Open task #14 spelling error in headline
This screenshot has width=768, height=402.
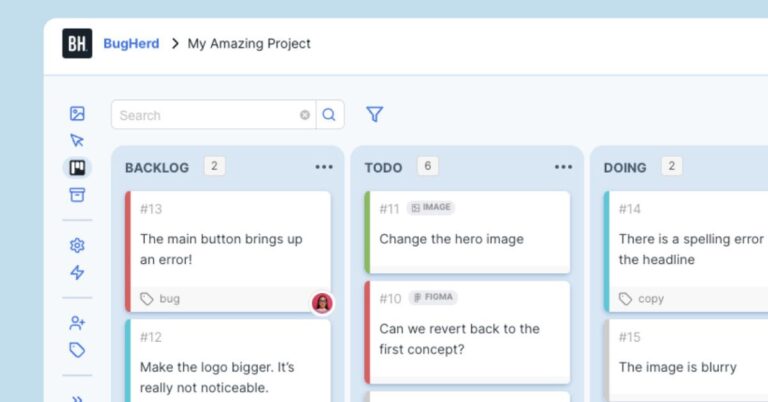coord(686,252)
